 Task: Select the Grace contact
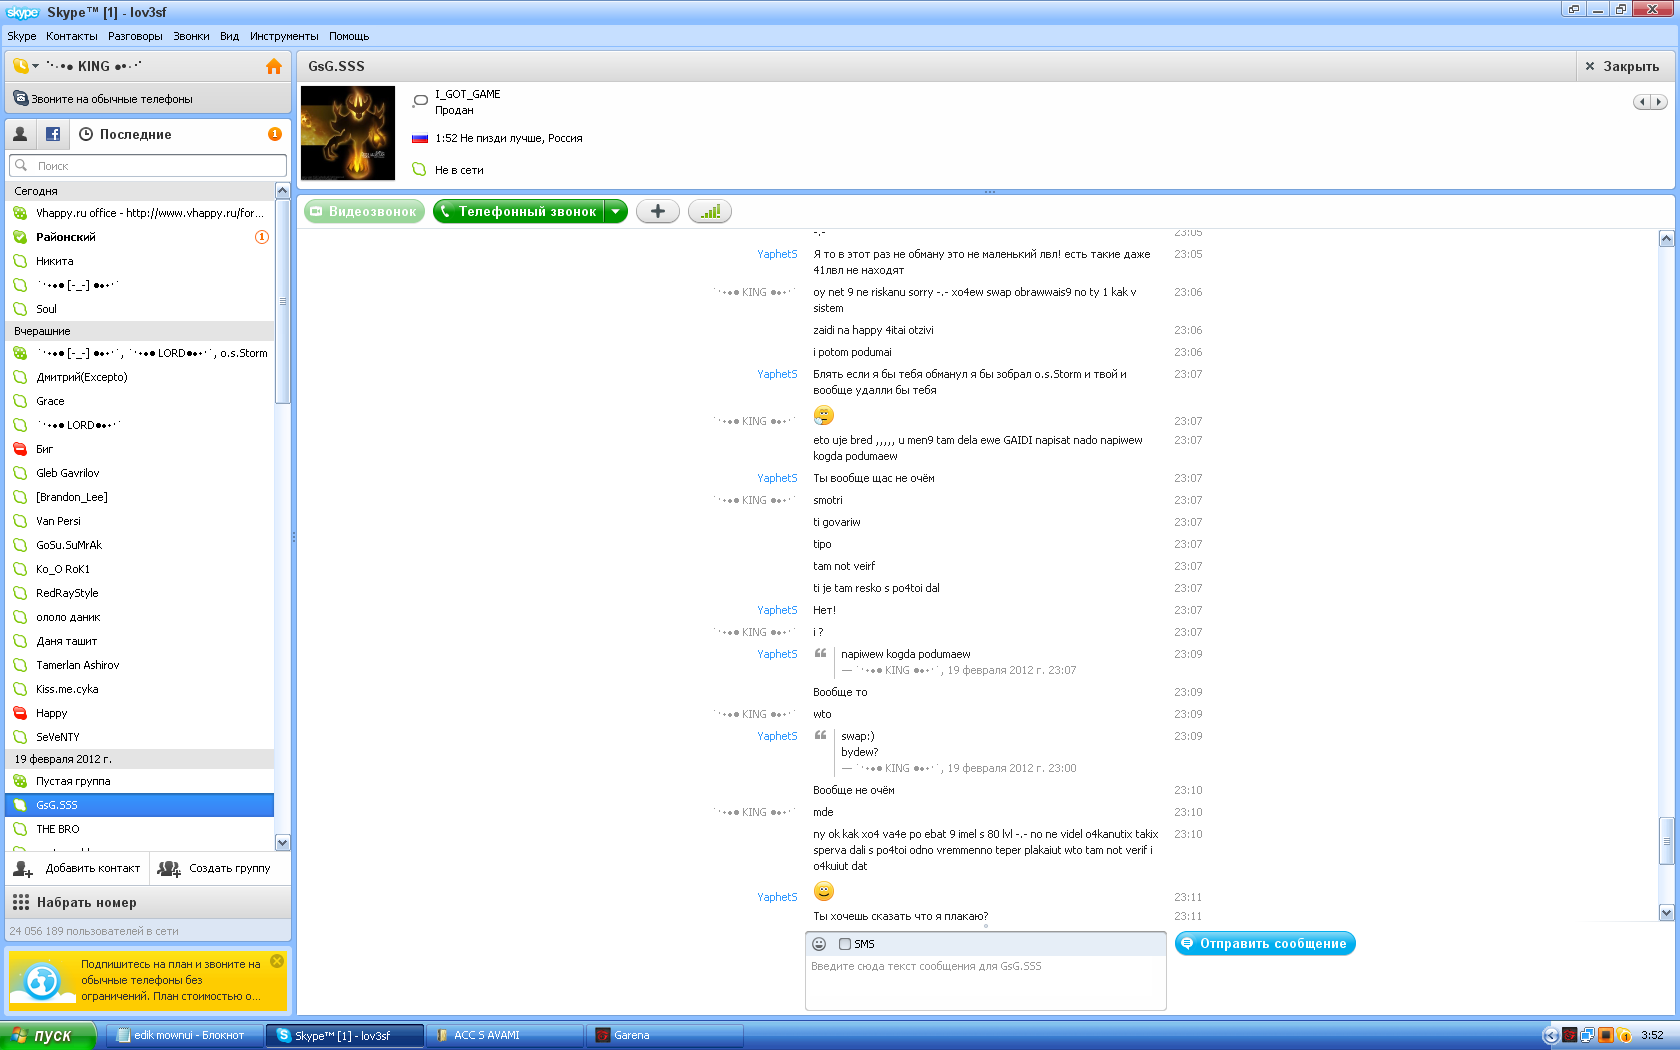tap(139, 401)
